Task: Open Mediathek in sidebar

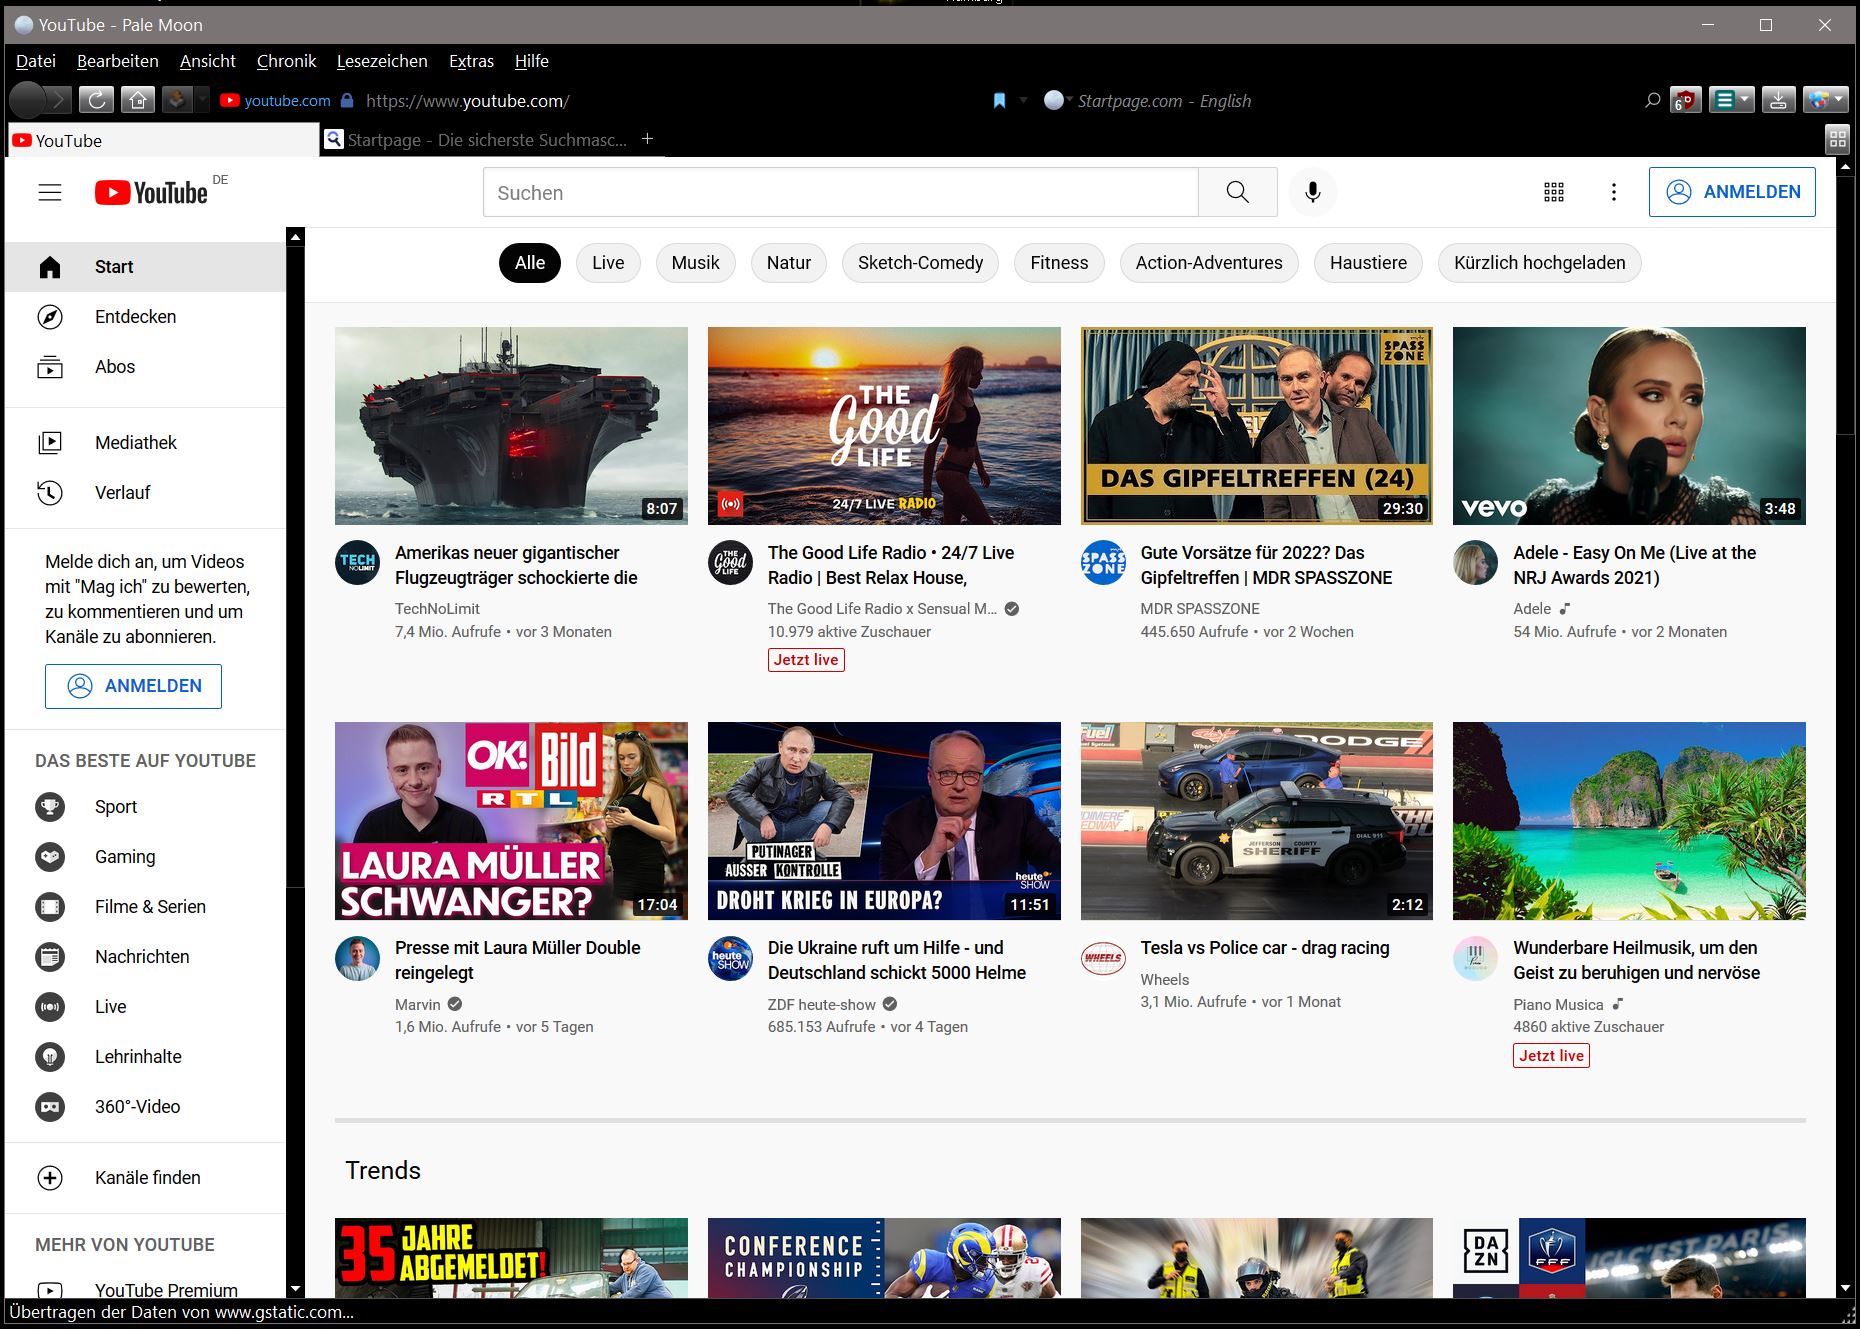Action: tap(146, 443)
